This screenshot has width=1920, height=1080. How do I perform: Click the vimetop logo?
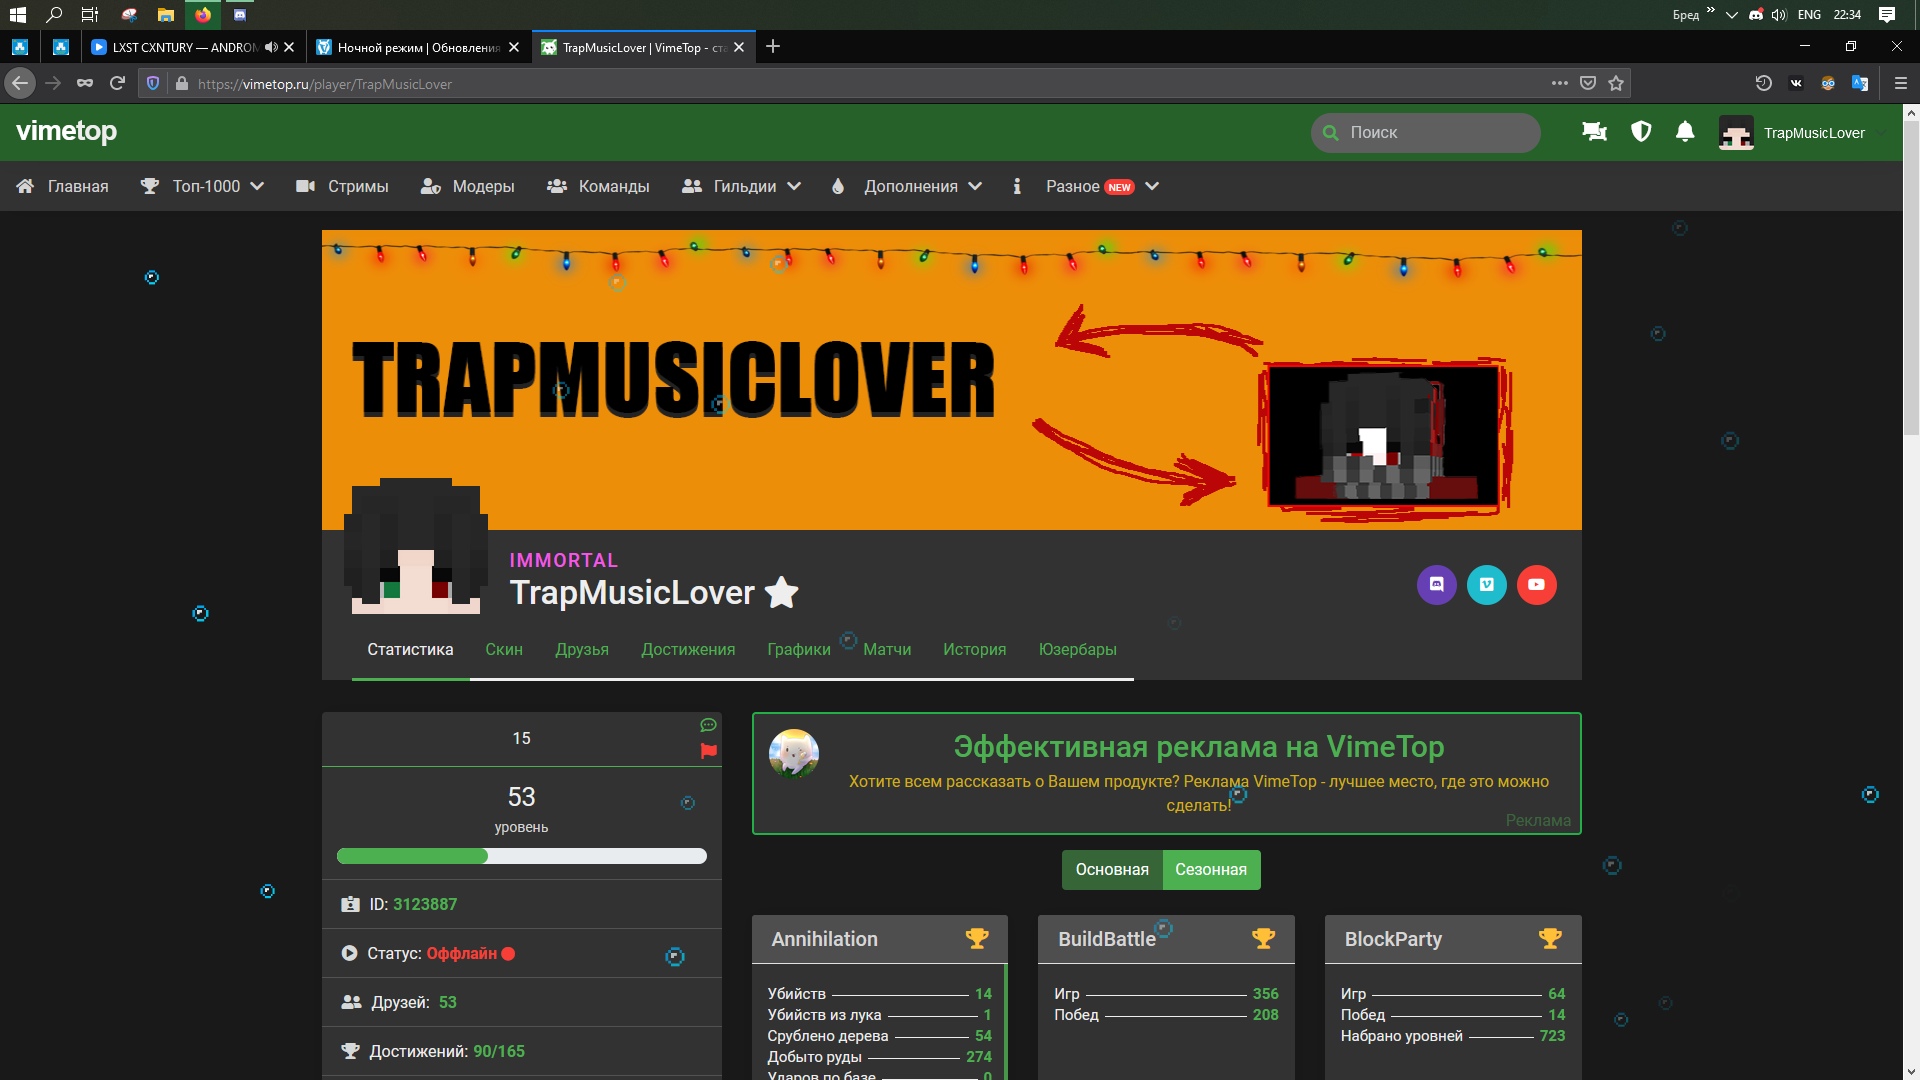coord(66,132)
